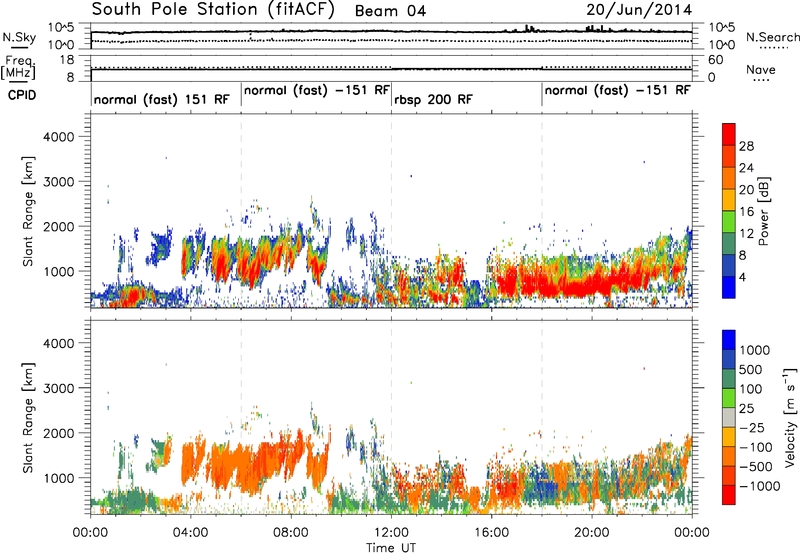This screenshot has width=800, height=554.
Task: Click the green segment of the power color bar
Action: tap(729, 222)
